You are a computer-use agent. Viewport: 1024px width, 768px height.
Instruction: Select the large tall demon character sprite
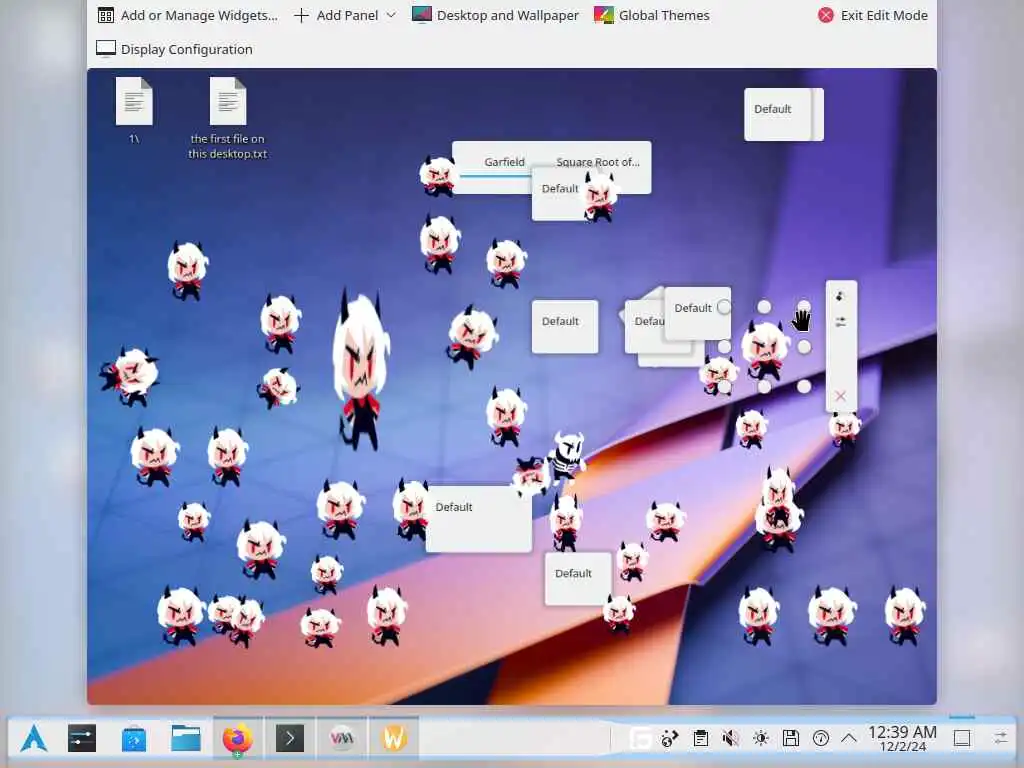[x=360, y=369]
